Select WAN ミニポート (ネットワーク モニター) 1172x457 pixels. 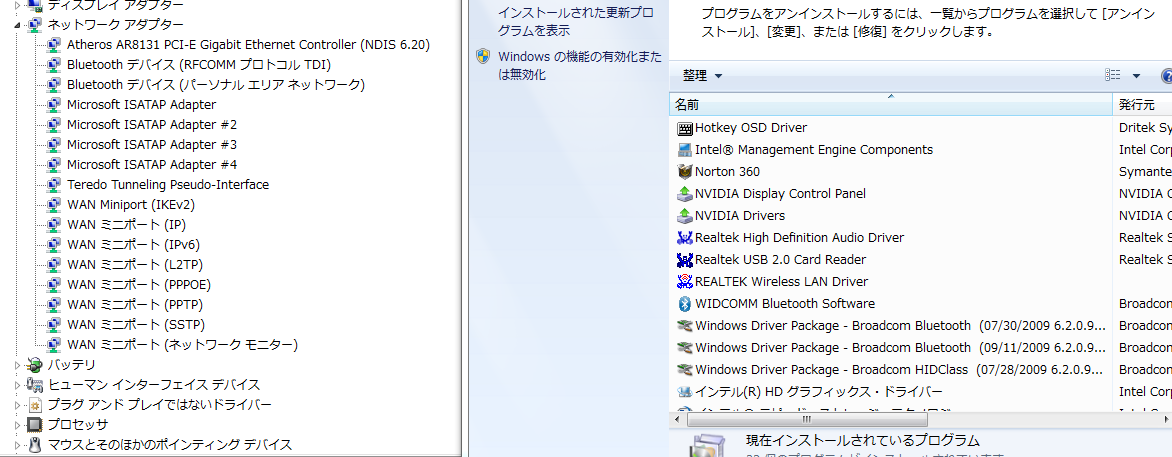(x=182, y=345)
